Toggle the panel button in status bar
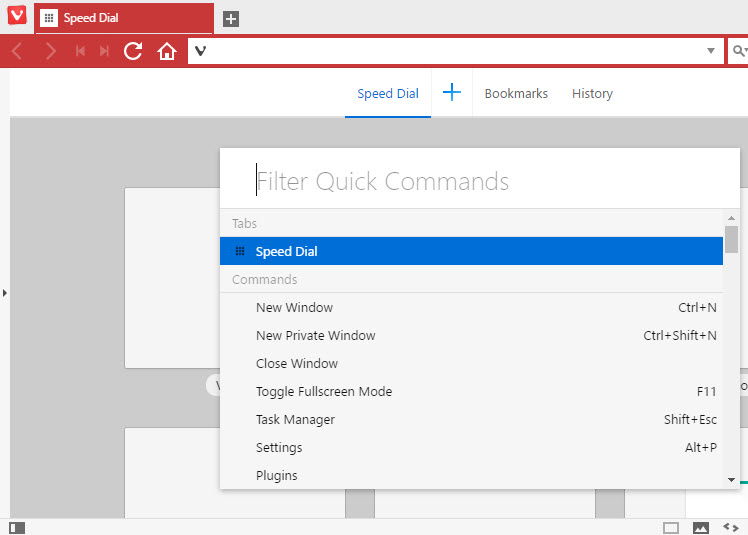Screen dimensions: 748x535 point(17,527)
